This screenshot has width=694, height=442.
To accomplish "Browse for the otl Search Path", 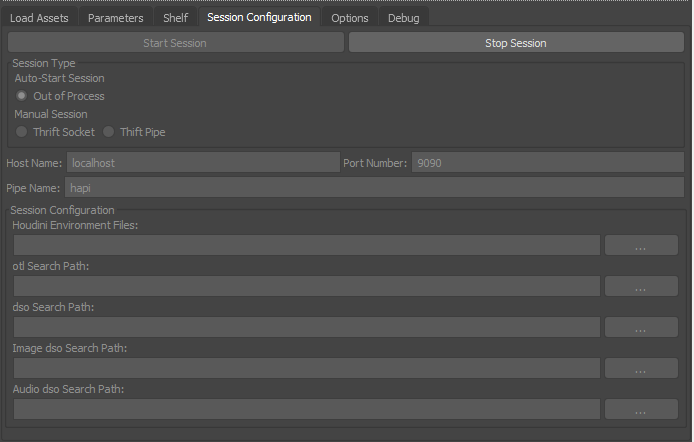I will pos(641,287).
